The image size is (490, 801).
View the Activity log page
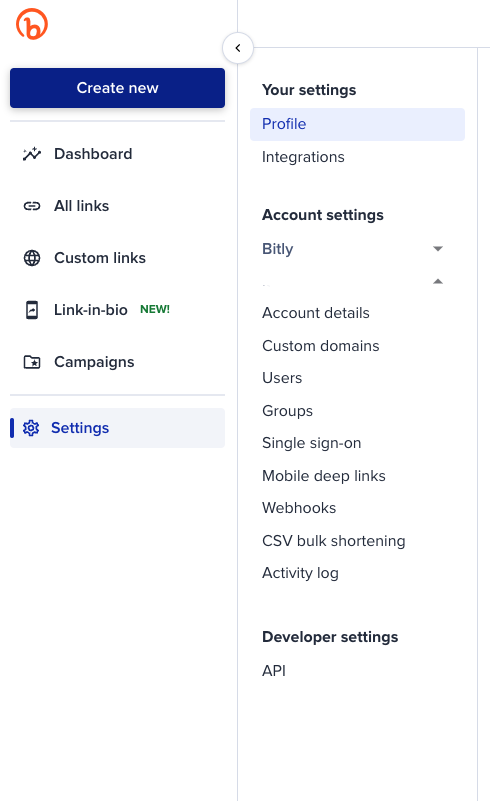[x=300, y=573]
